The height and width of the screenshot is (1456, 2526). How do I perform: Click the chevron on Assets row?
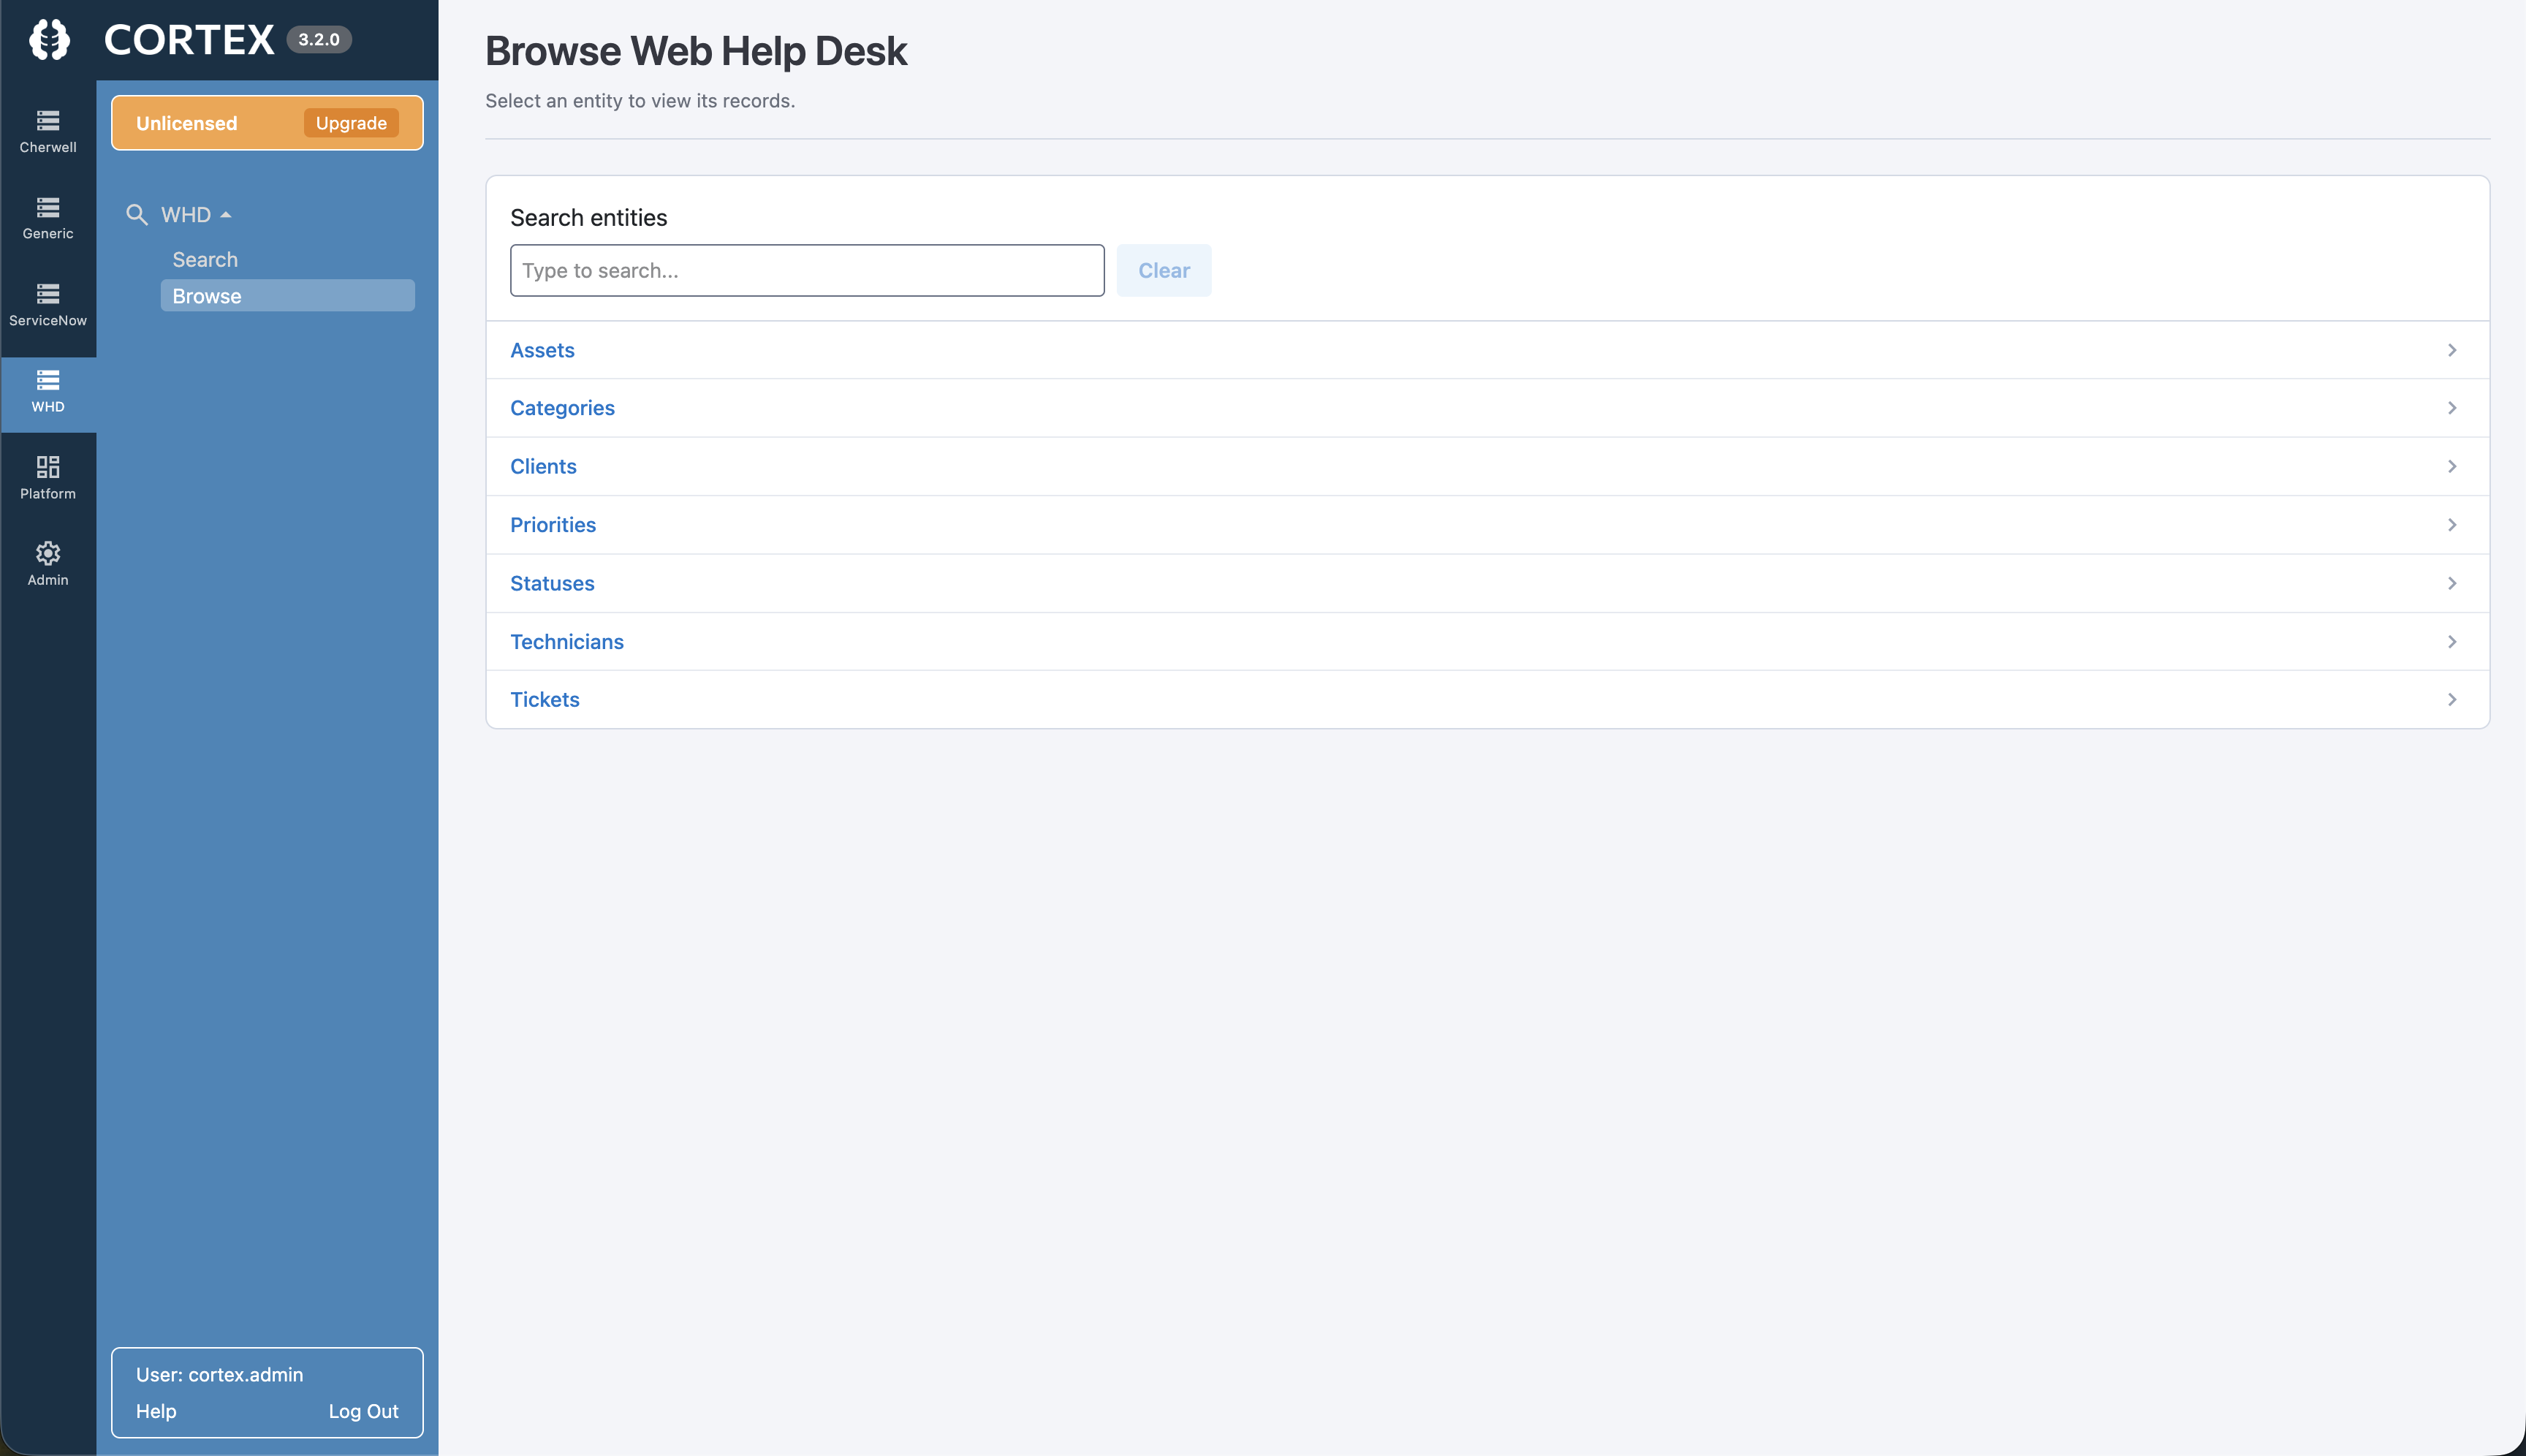(x=2452, y=350)
